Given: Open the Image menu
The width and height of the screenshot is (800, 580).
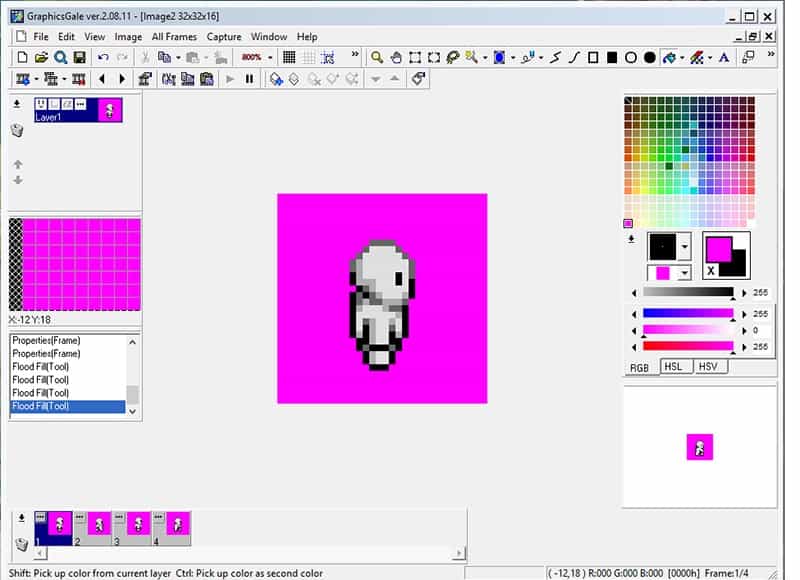Looking at the screenshot, I should click(128, 37).
